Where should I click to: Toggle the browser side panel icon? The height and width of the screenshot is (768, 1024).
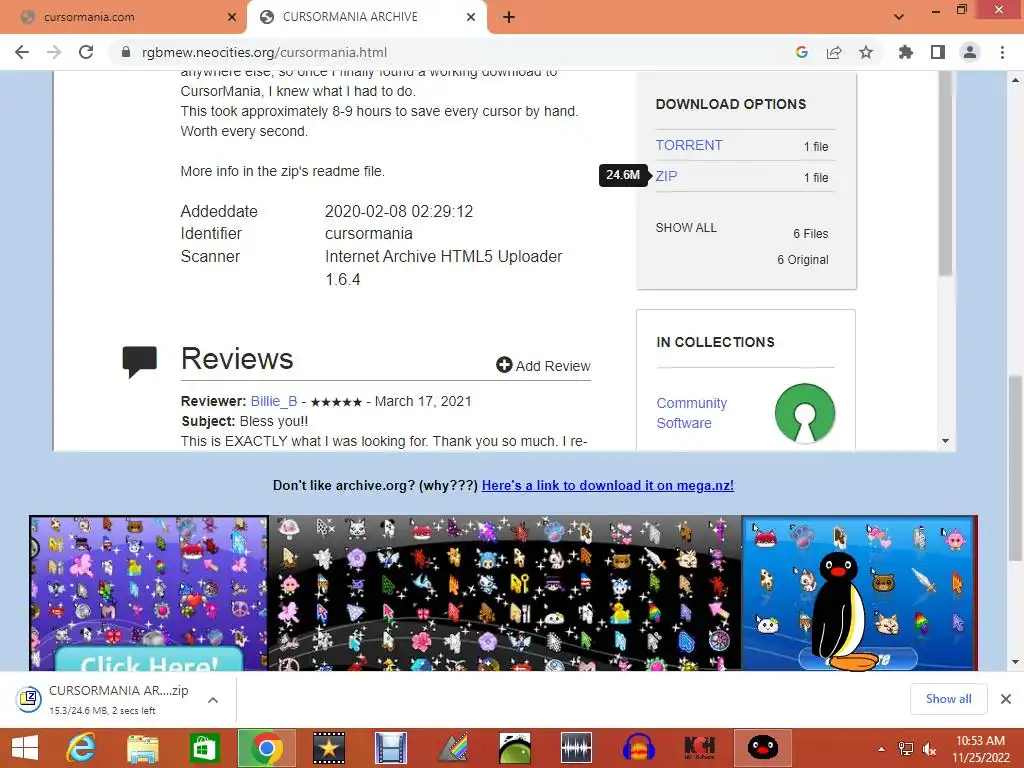tap(938, 52)
